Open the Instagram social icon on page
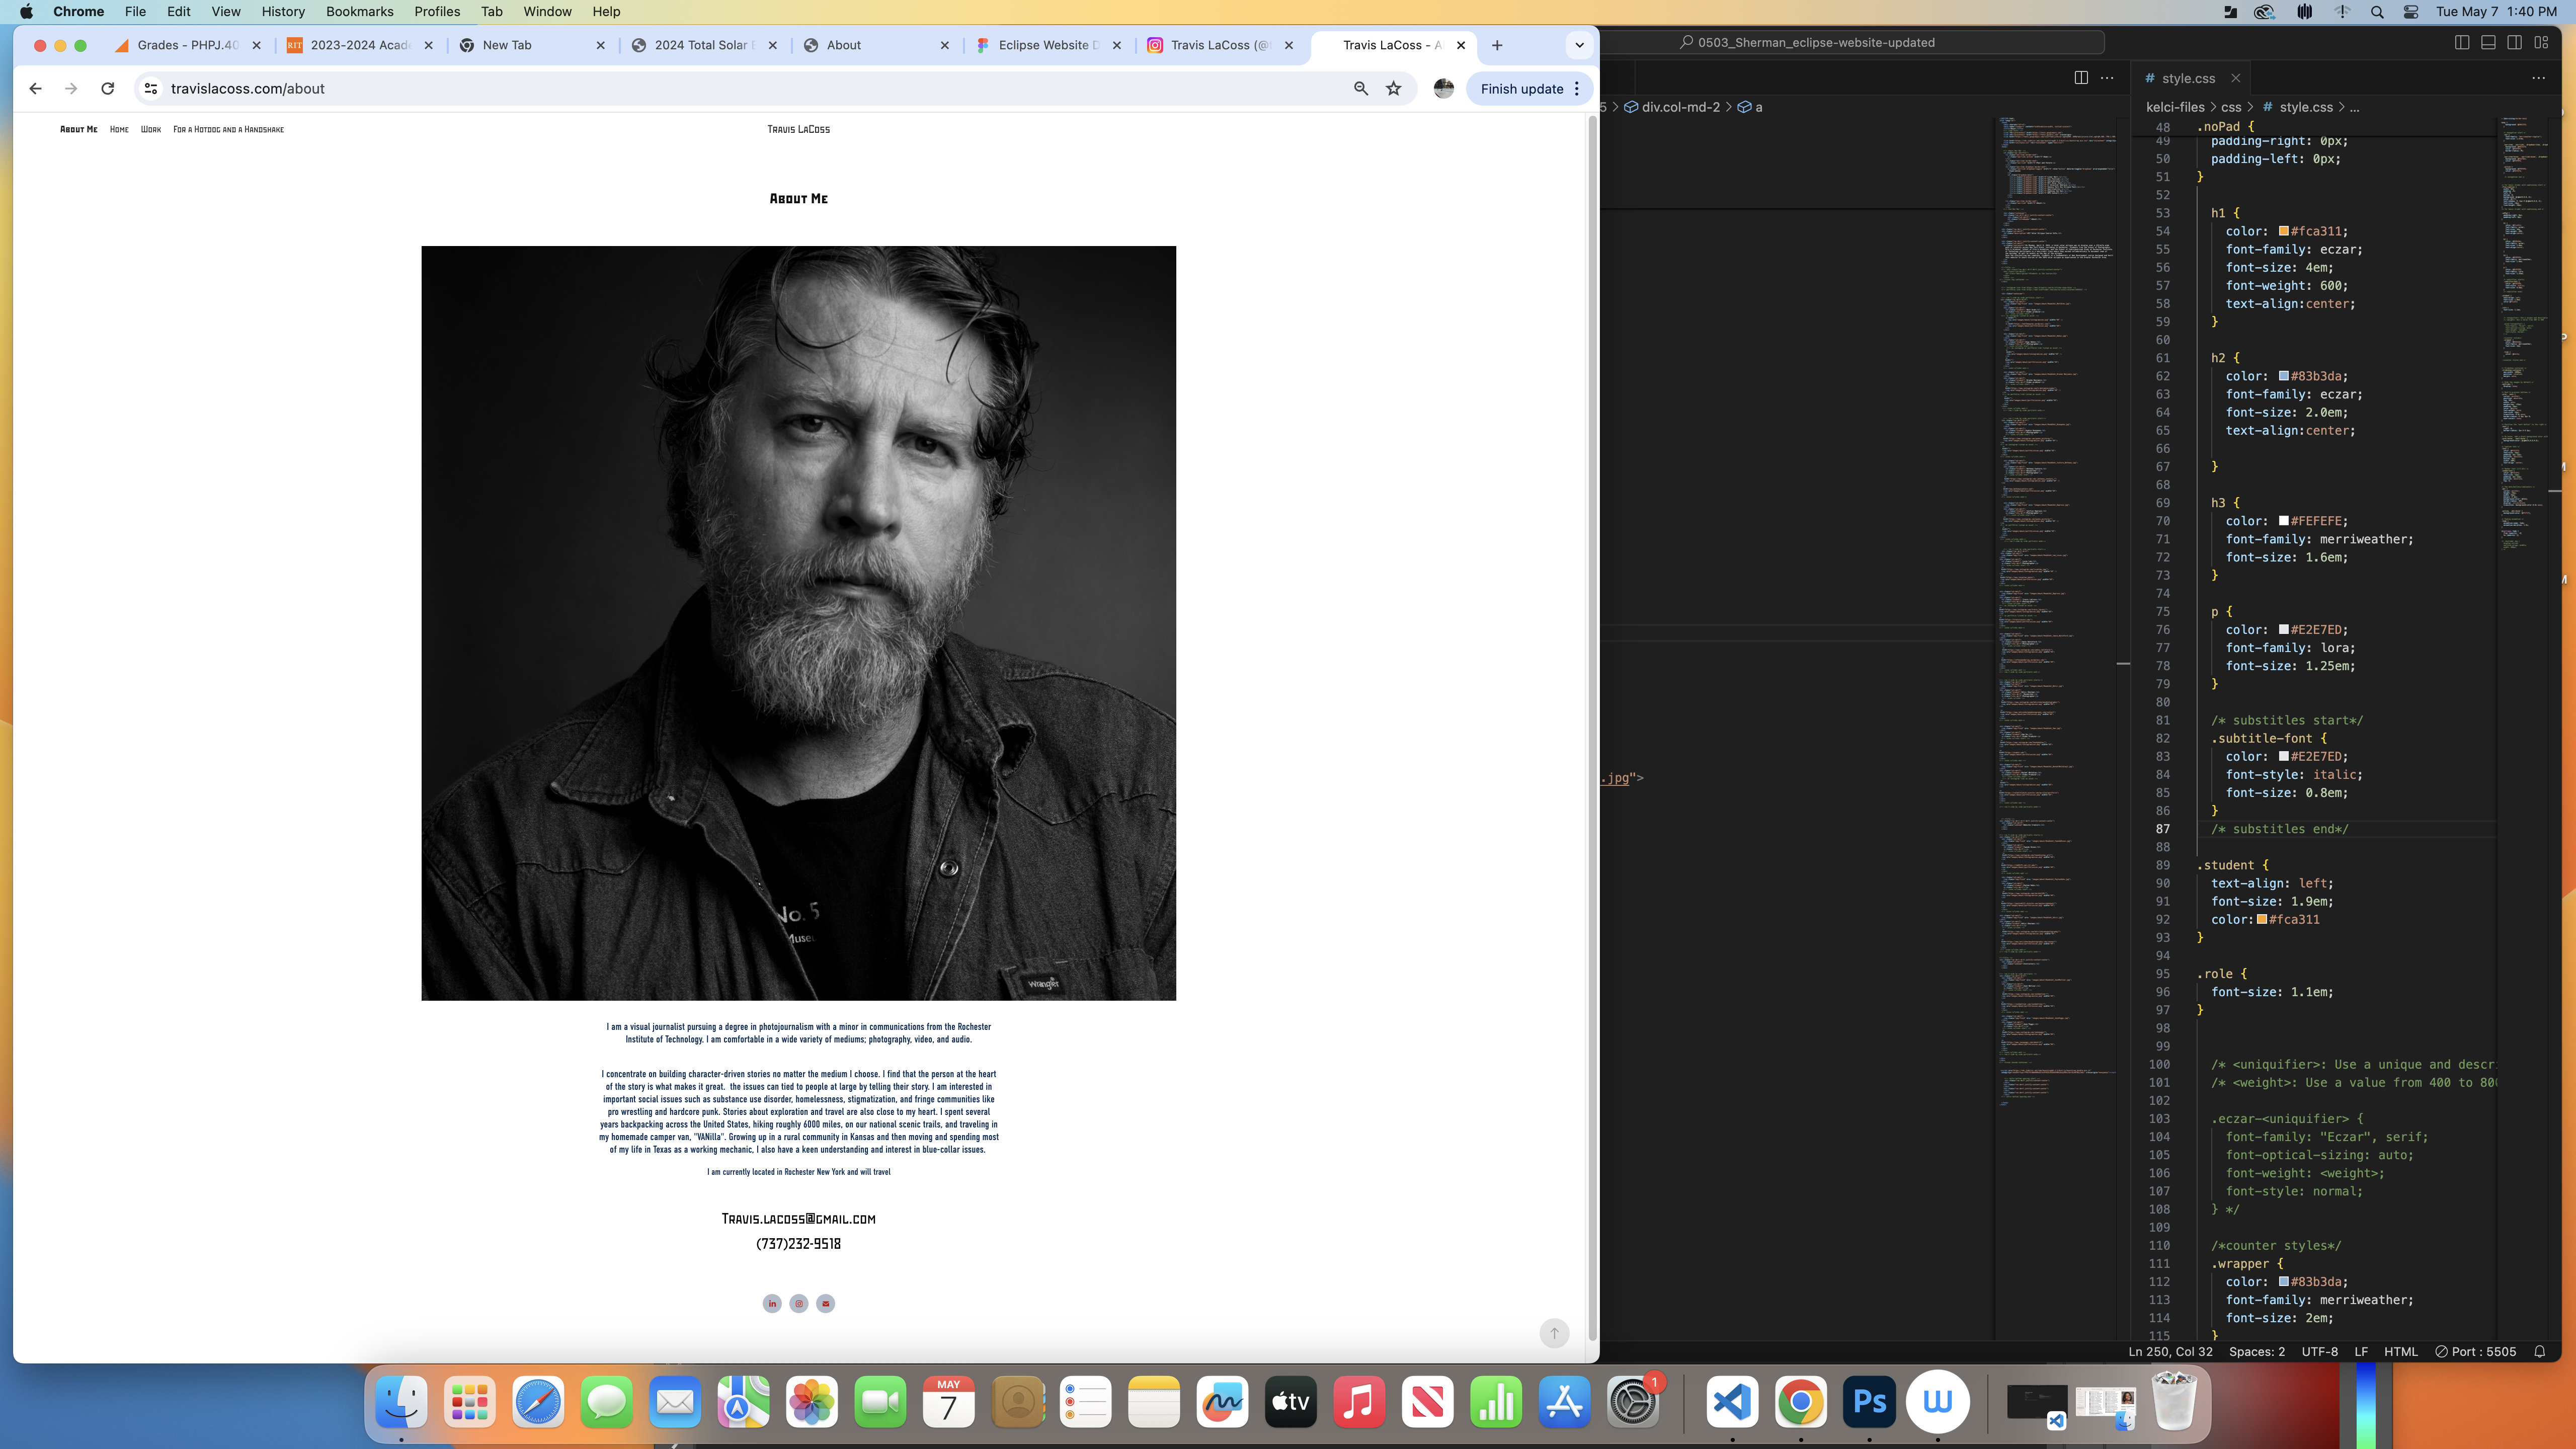The width and height of the screenshot is (2576, 1449). coord(799,1303)
